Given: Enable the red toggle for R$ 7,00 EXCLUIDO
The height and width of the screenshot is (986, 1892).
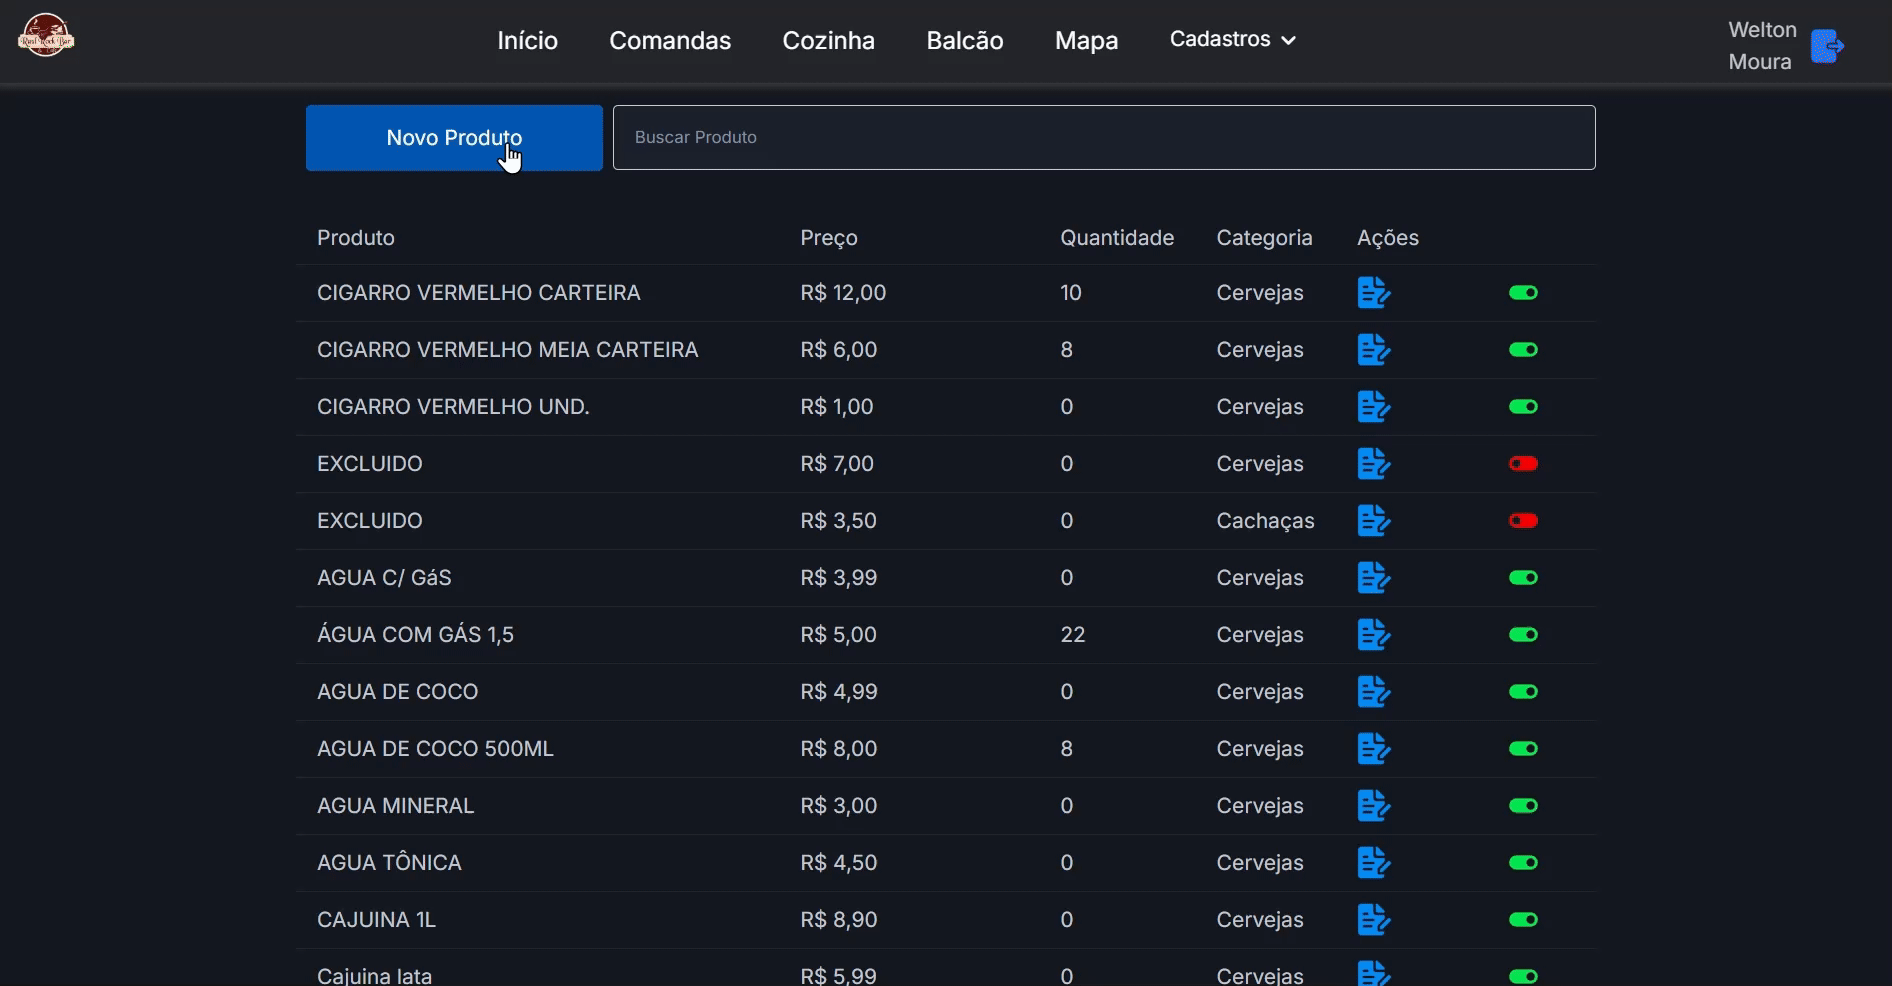Looking at the screenshot, I should tap(1523, 464).
